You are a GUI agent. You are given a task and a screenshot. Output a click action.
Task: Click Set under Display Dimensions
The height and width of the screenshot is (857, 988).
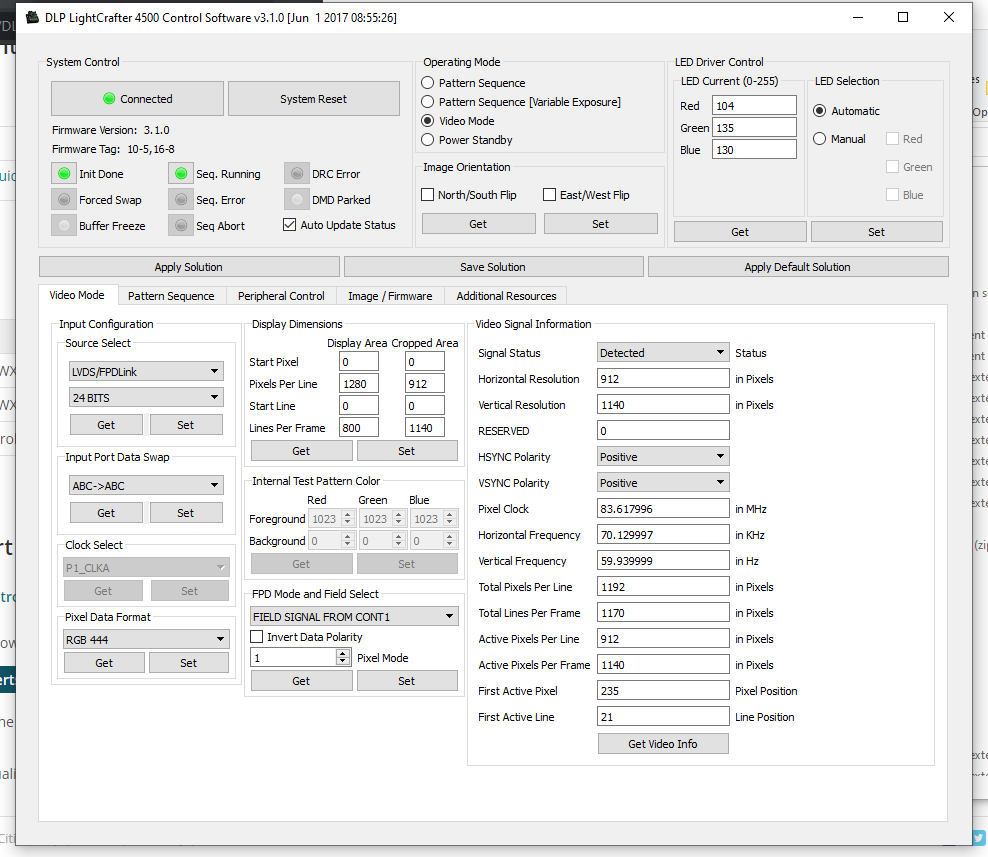(407, 451)
